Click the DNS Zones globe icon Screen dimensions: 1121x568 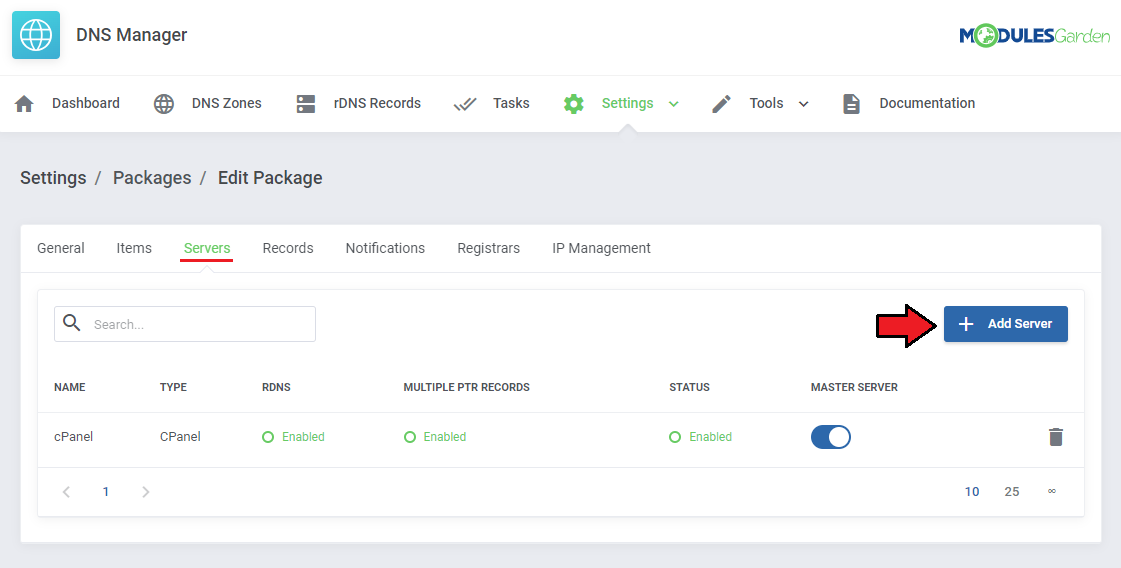click(x=164, y=104)
